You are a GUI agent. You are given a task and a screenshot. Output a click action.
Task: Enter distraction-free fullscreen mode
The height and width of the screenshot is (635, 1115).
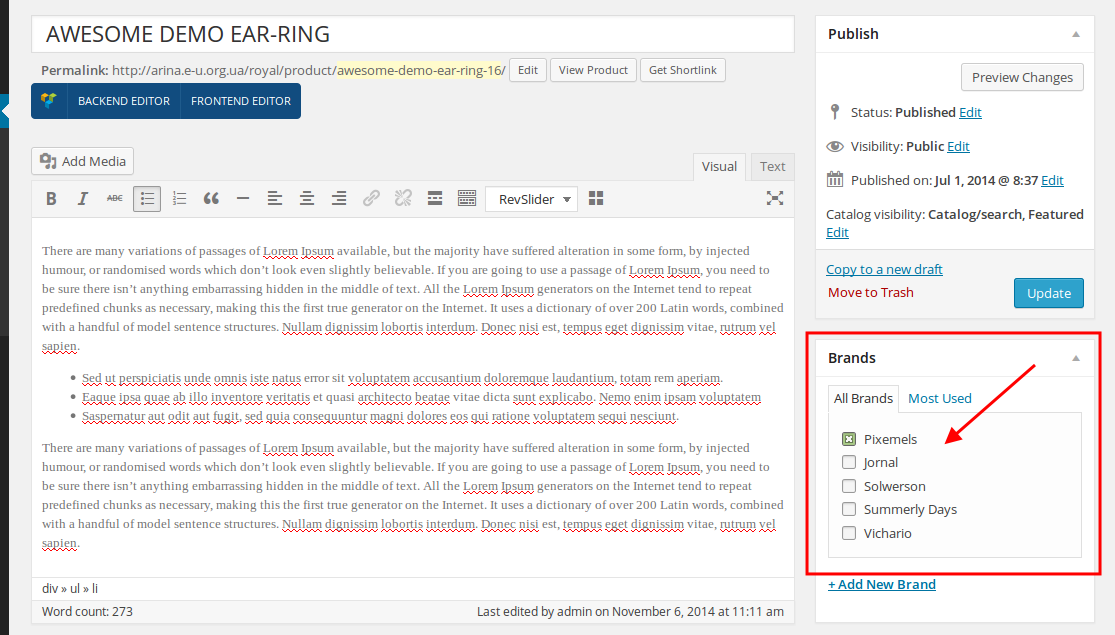(x=775, y=199)
